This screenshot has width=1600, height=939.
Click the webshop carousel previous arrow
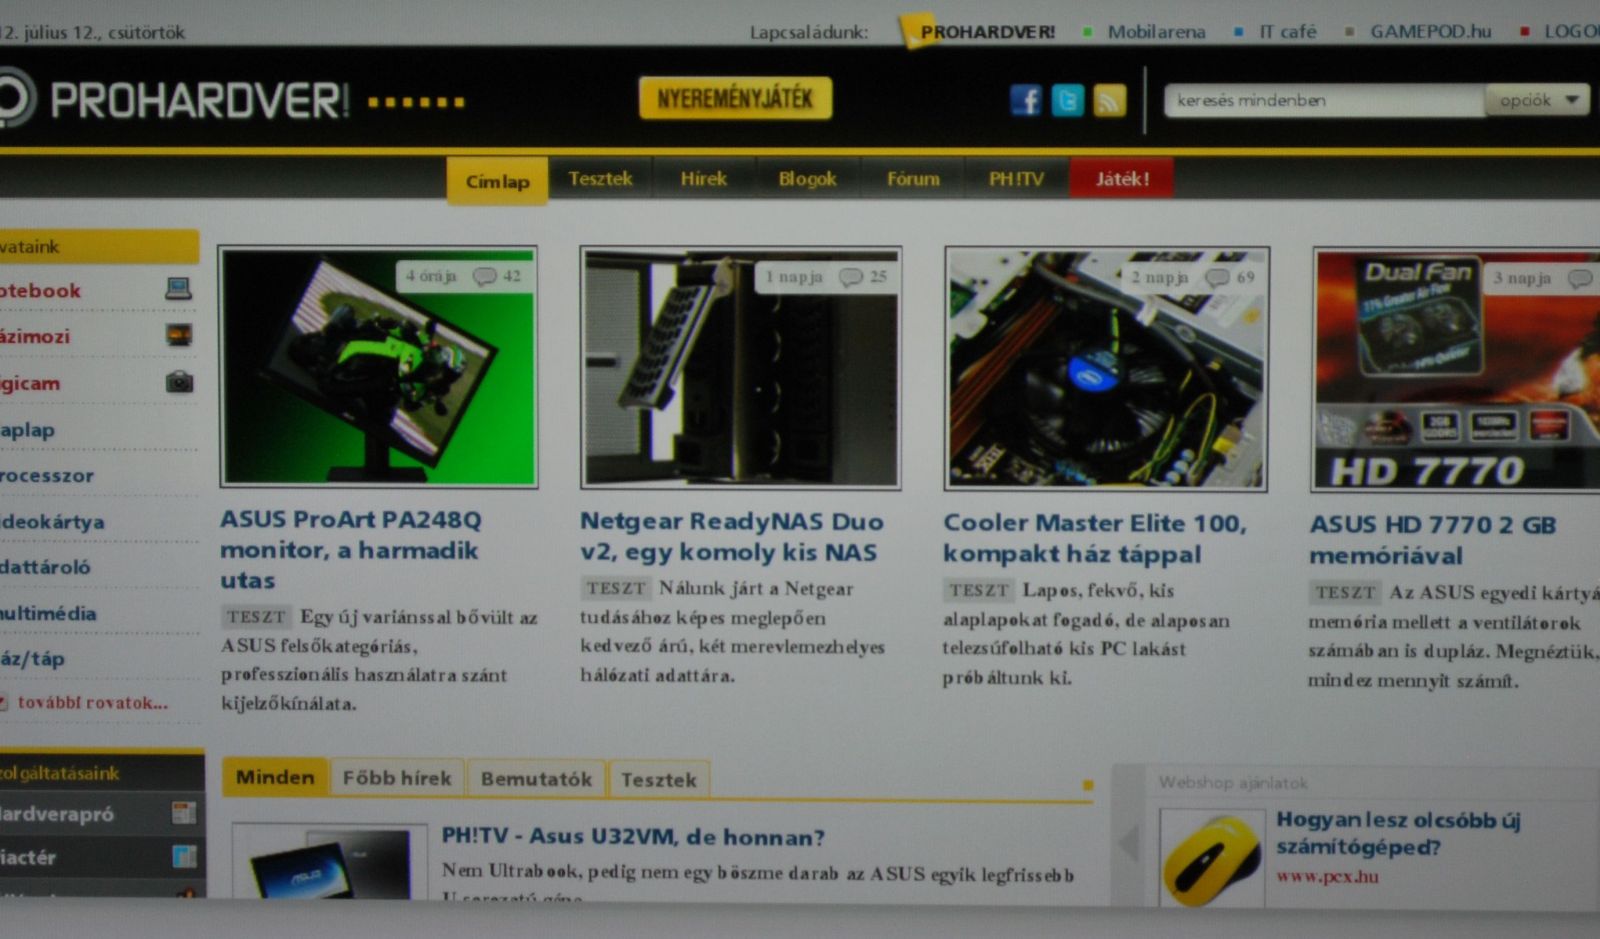click(1129, 842)
